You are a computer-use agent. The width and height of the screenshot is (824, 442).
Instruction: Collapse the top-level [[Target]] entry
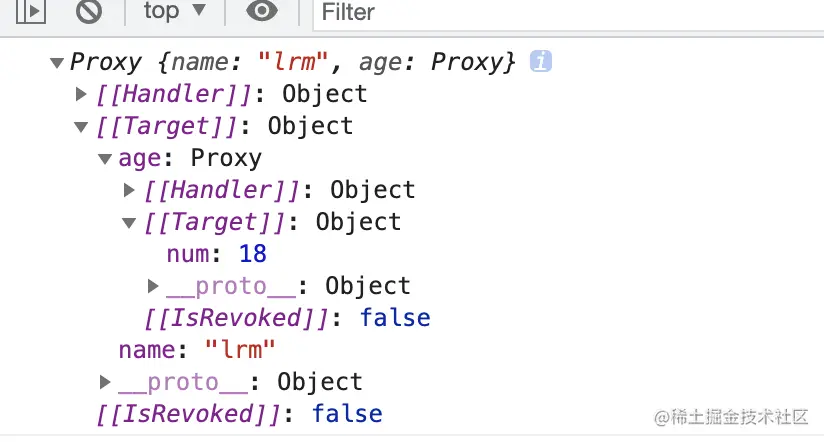(82, 127)
